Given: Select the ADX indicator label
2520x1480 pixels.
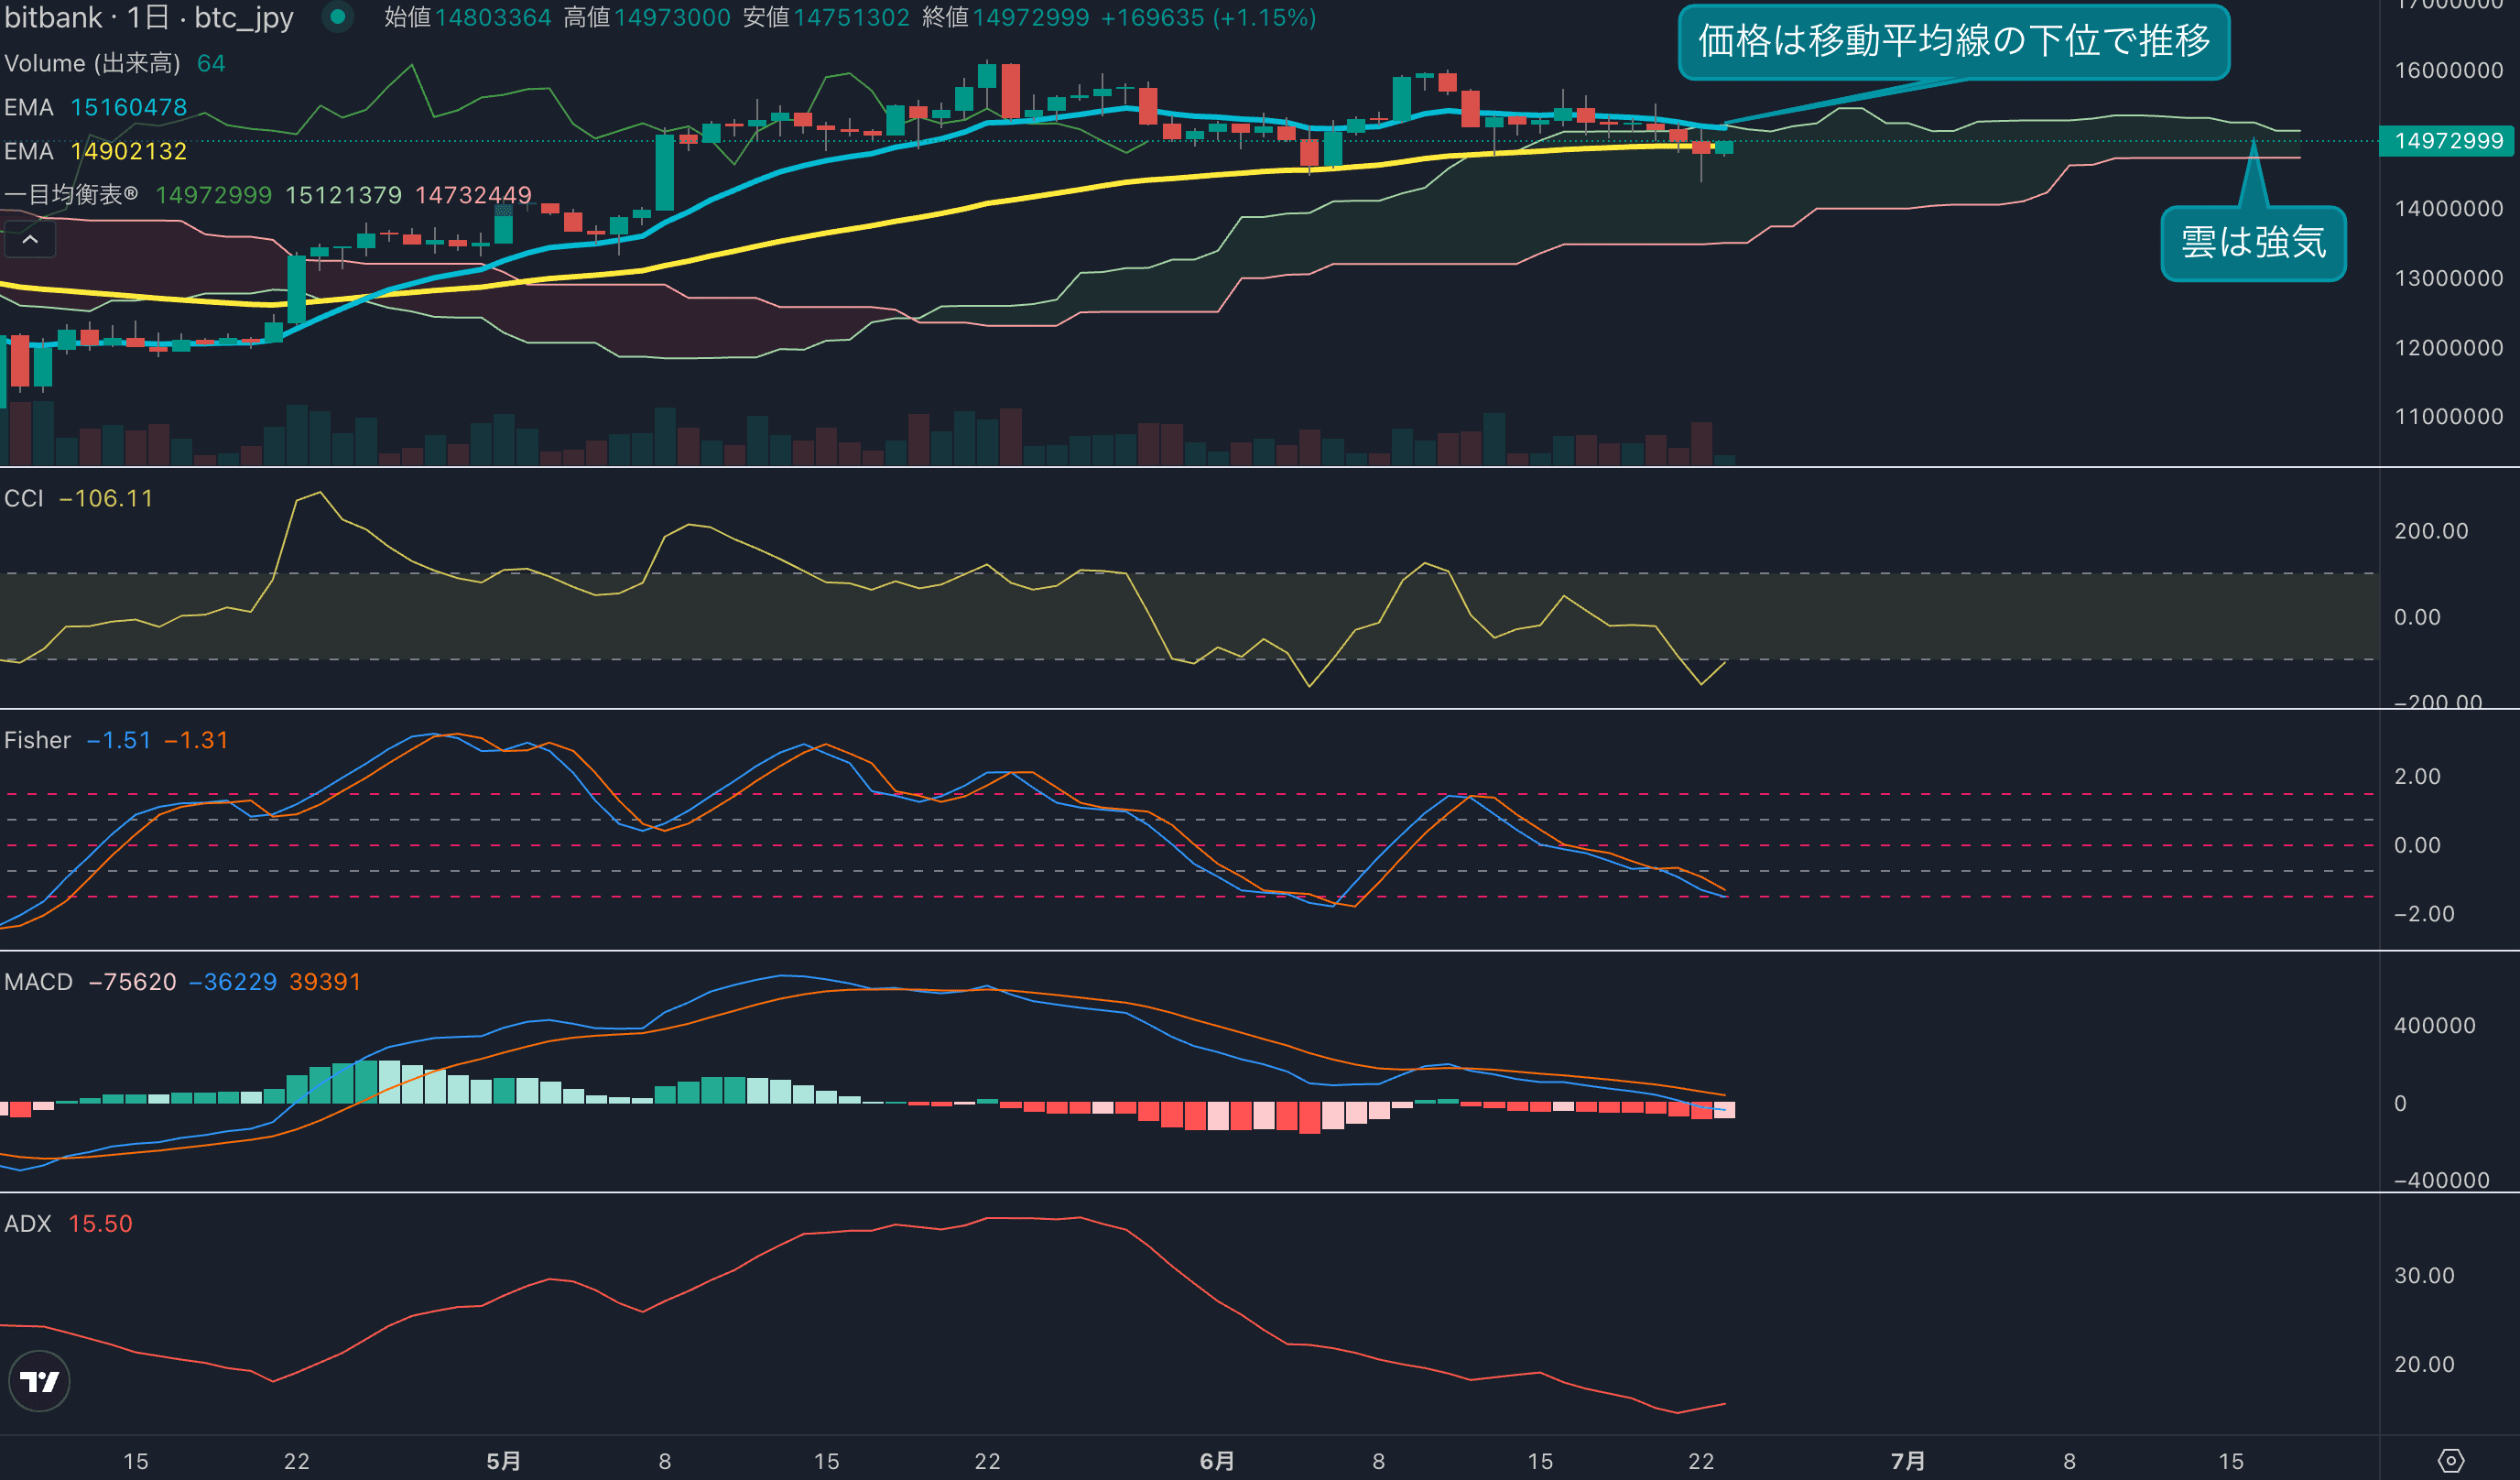Looking at the screenshot, I should click(27, 1224).
